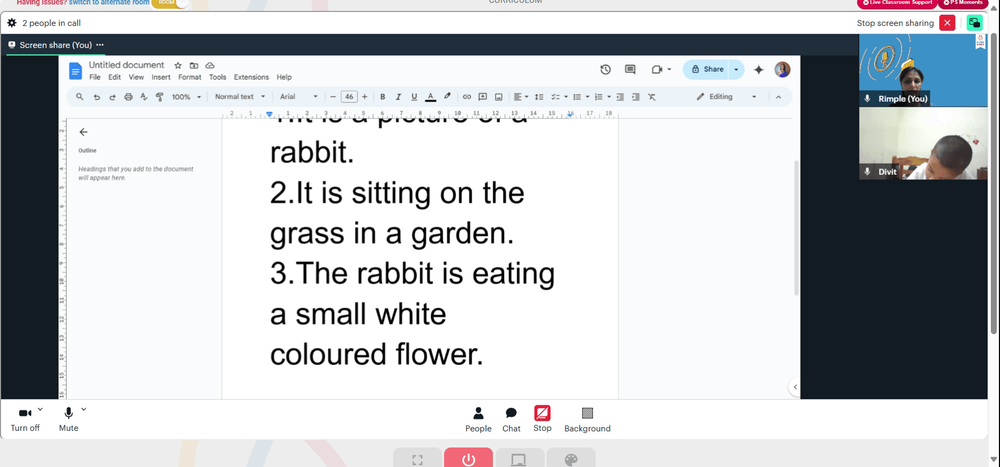Click the highlight color pen icon
Viewport: 1000px width, 467px height.
coord(447,97)
